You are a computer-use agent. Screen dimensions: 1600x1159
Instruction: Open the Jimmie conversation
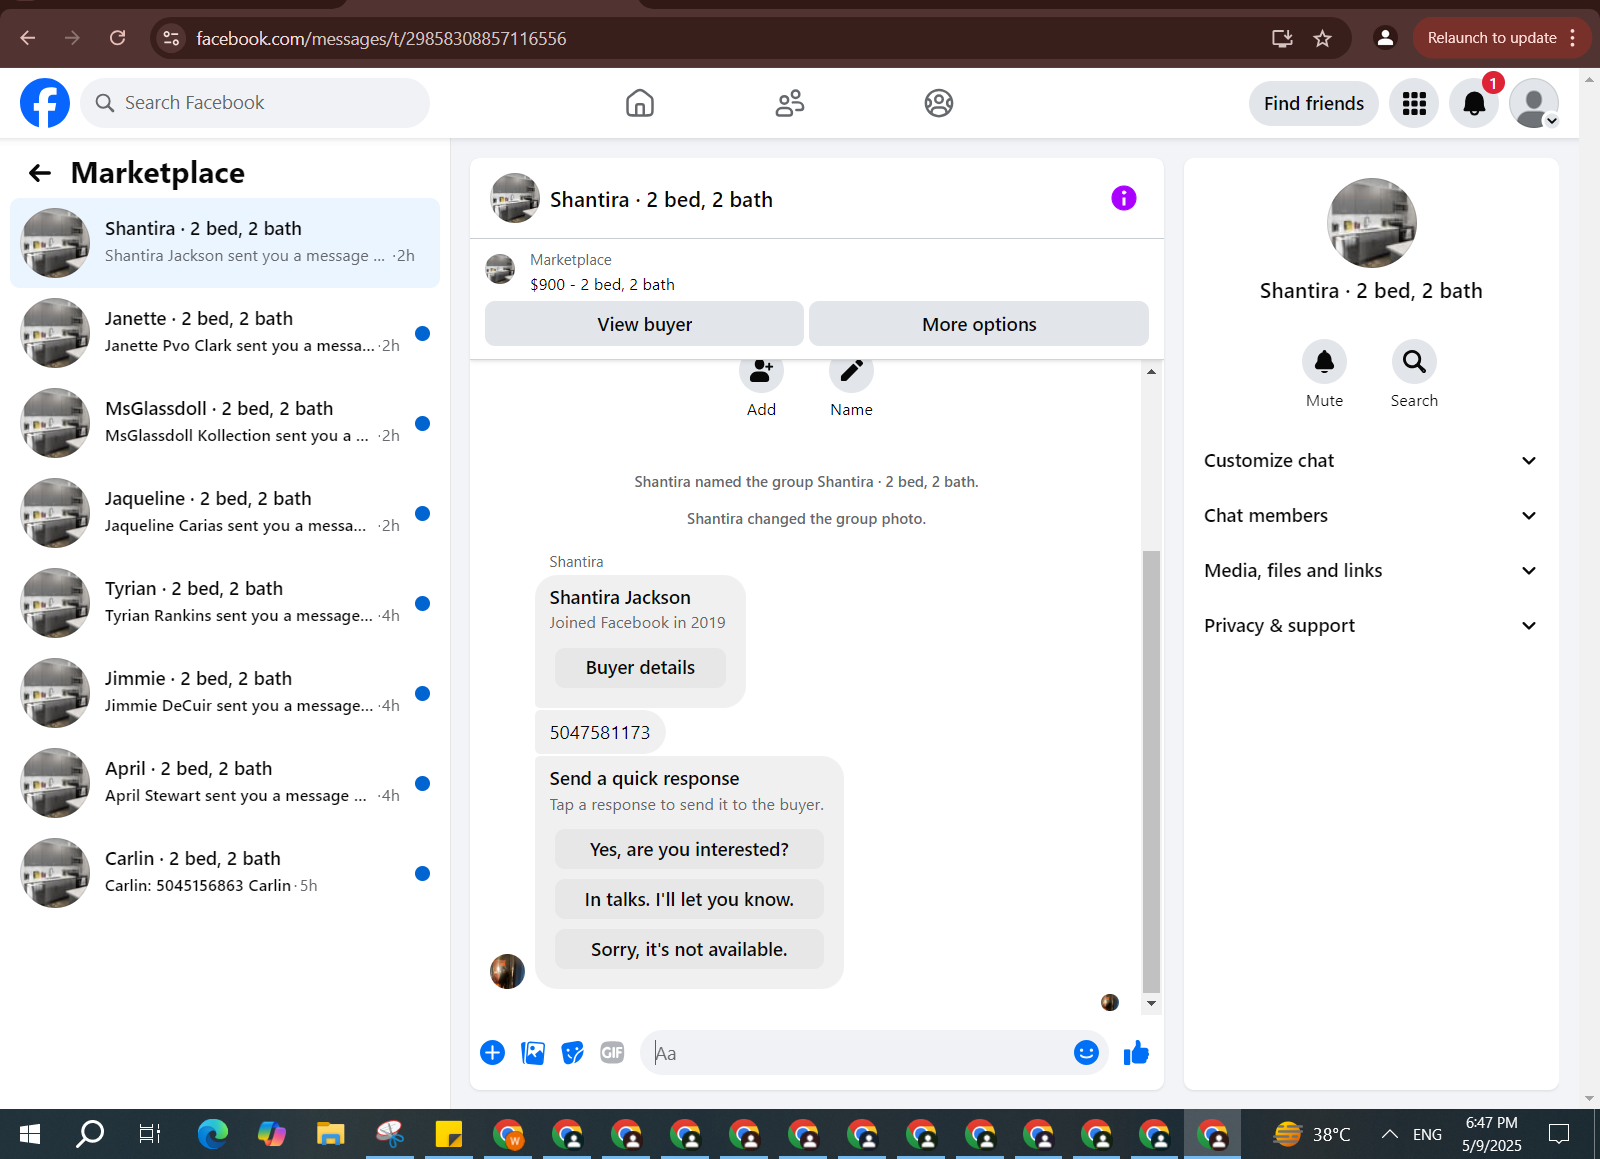(x=225, y=693)
